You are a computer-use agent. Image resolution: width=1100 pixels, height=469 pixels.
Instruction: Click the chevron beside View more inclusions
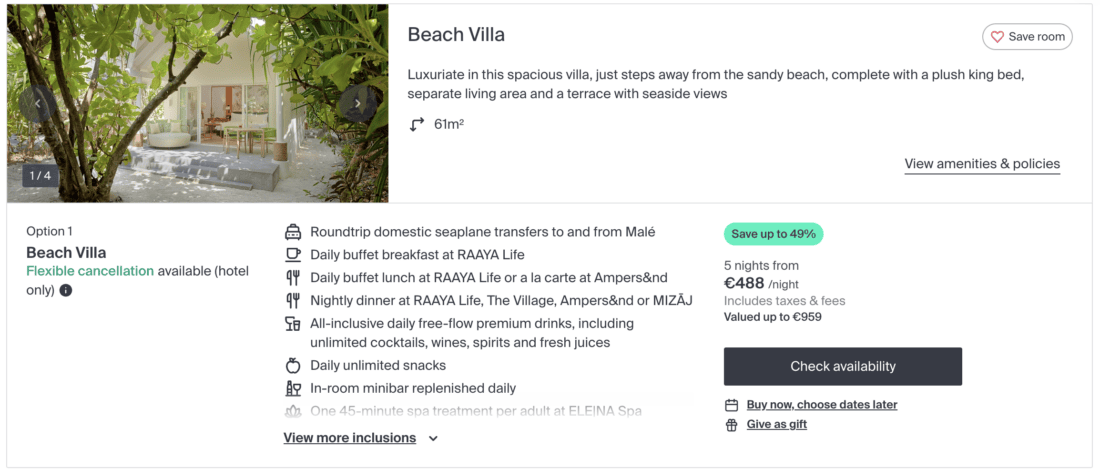click(433, 438)
